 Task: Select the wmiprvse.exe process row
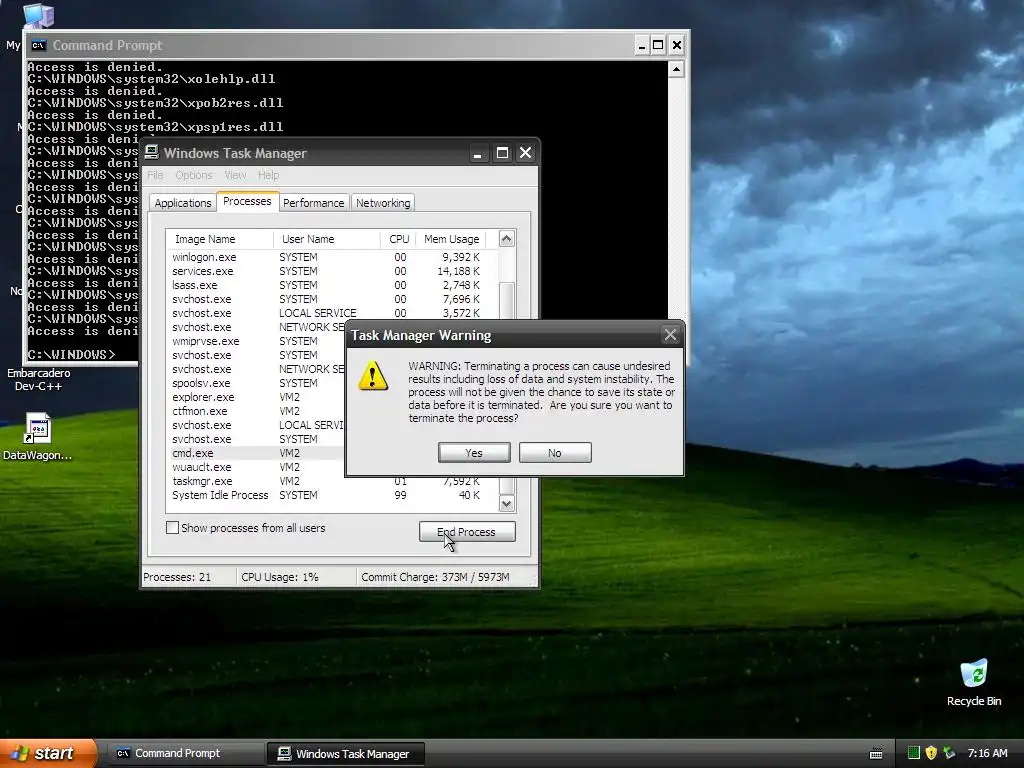coord(256,341)
